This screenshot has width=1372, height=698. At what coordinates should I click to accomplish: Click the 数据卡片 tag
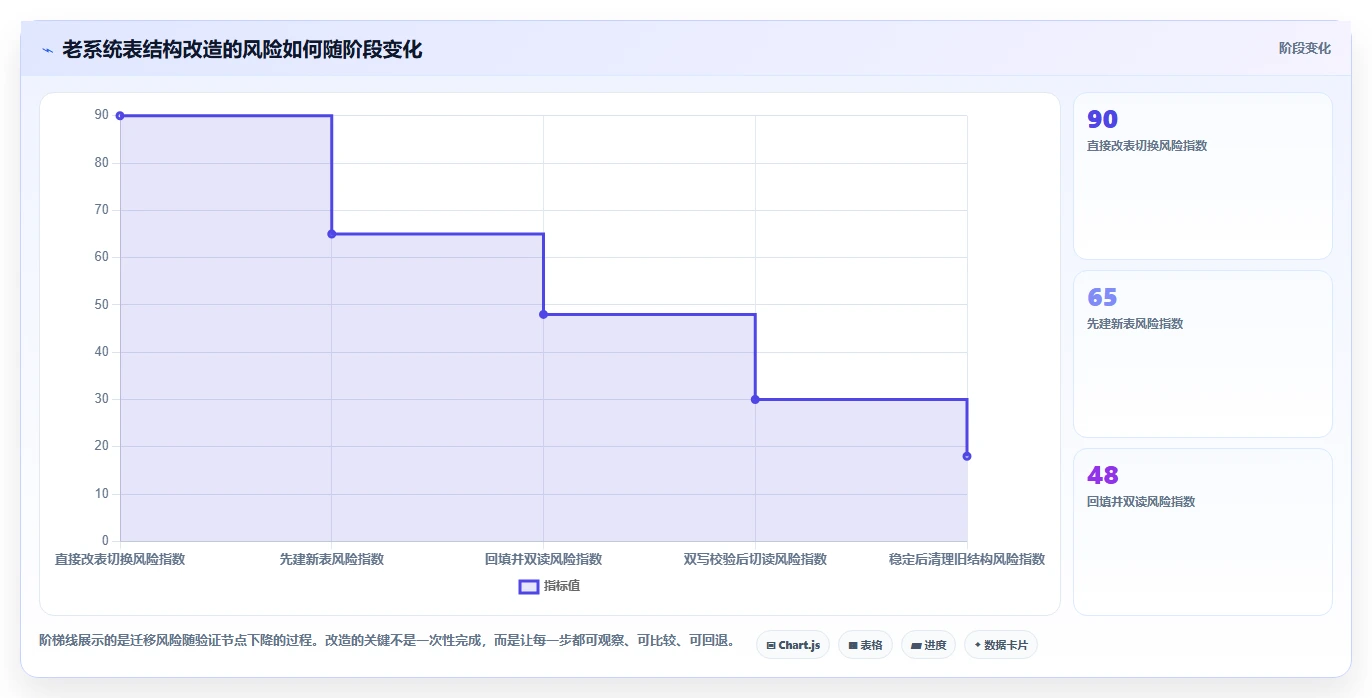click(1001, 645)
